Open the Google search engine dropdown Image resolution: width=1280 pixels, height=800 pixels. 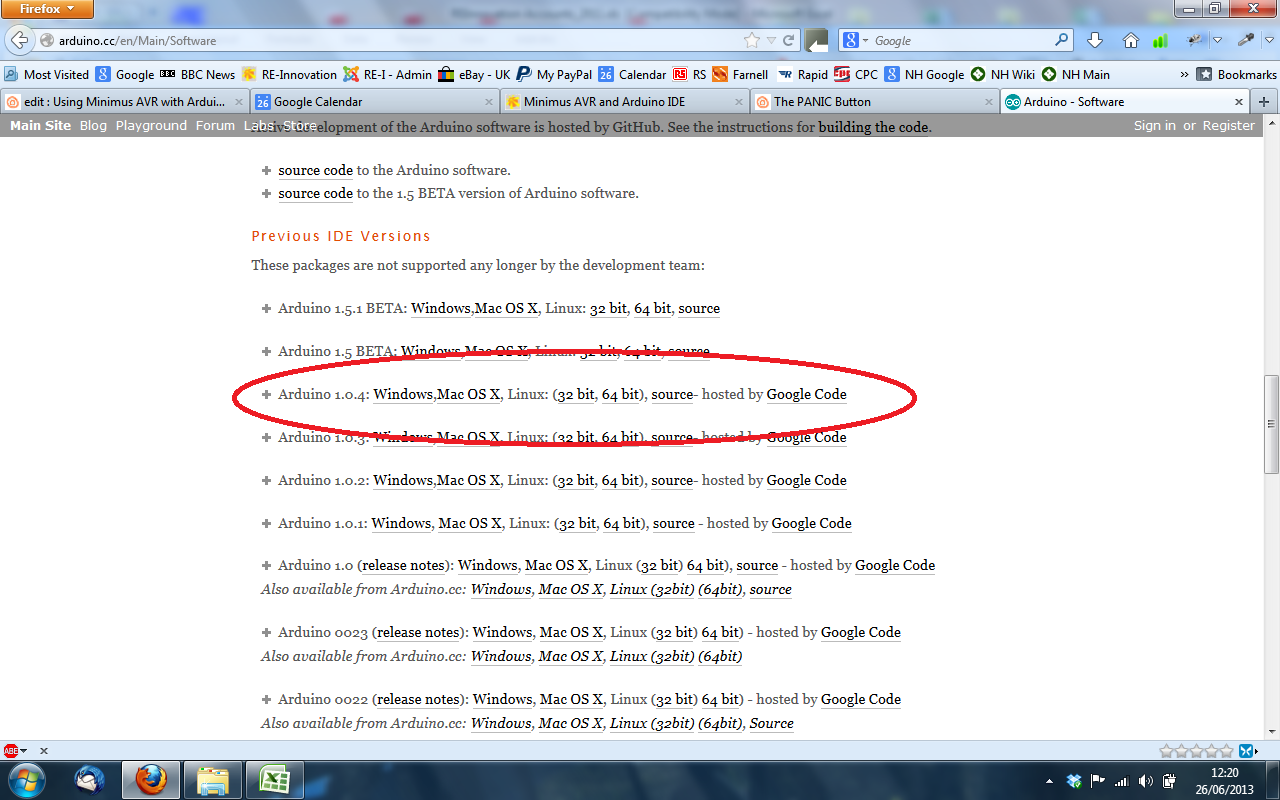coord(856,41)
